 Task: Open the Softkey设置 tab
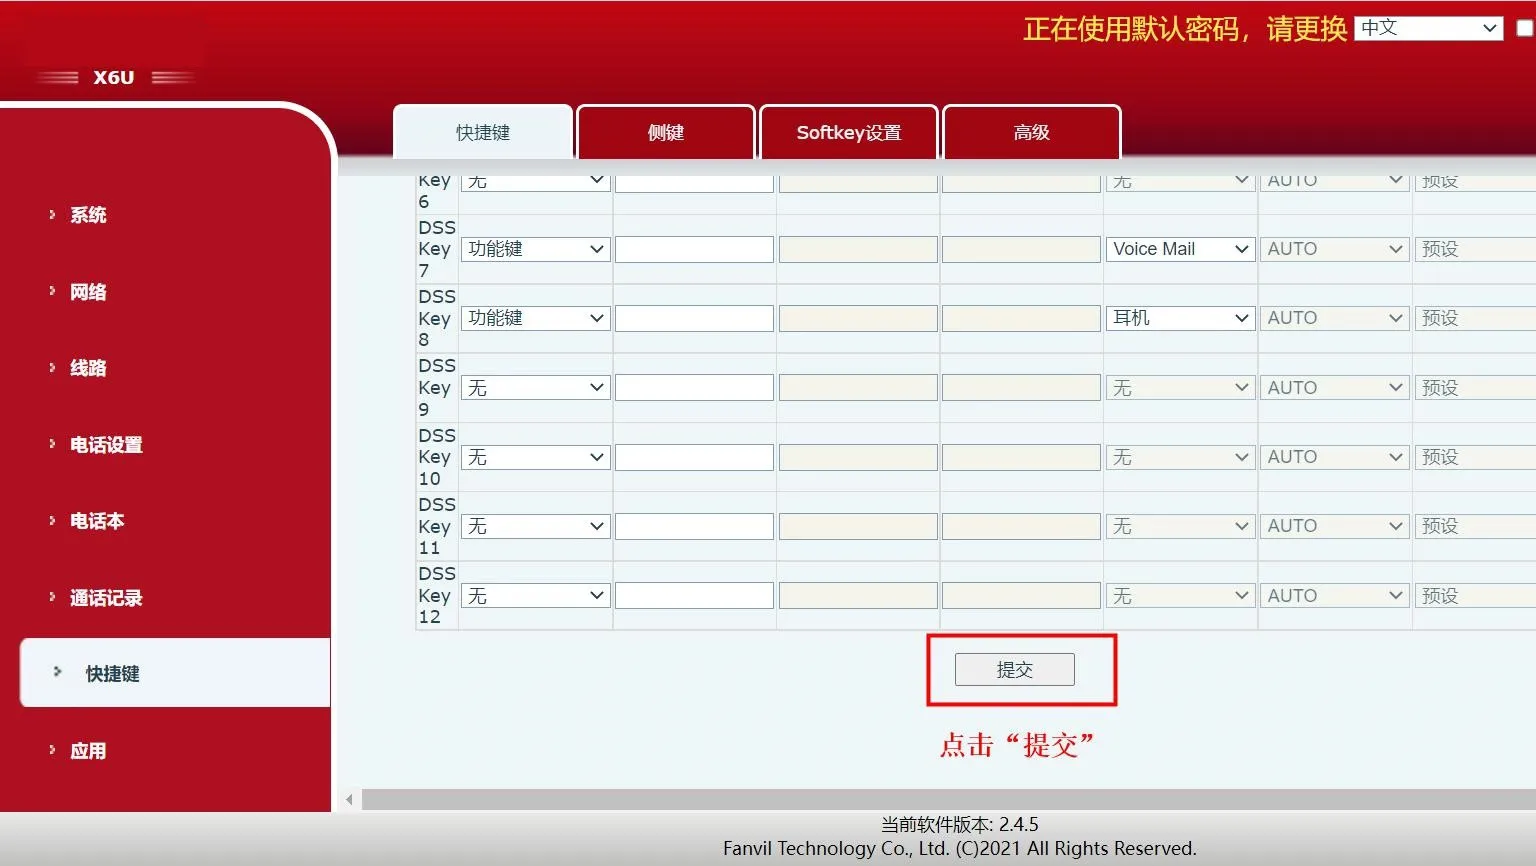coord(848,132)
